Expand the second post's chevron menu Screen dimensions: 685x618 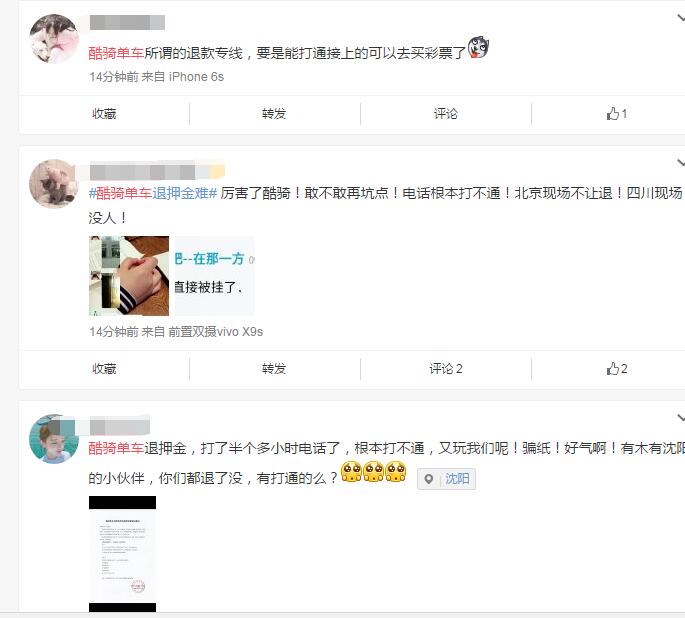[681, 163]
